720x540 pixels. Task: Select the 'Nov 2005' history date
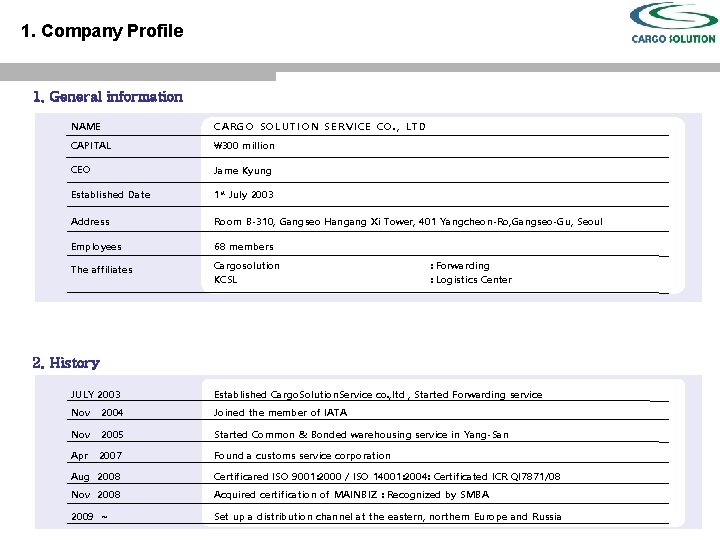point(97,434)
